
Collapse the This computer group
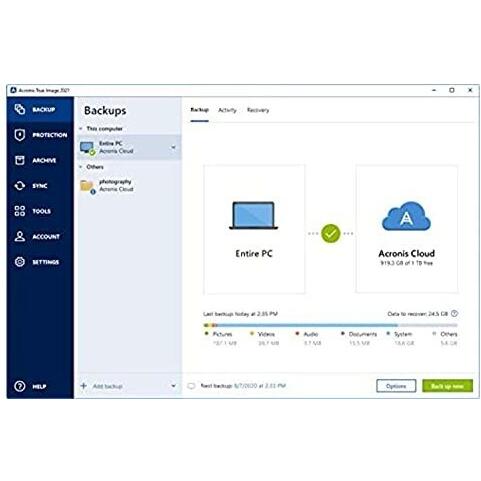point(80,129)
